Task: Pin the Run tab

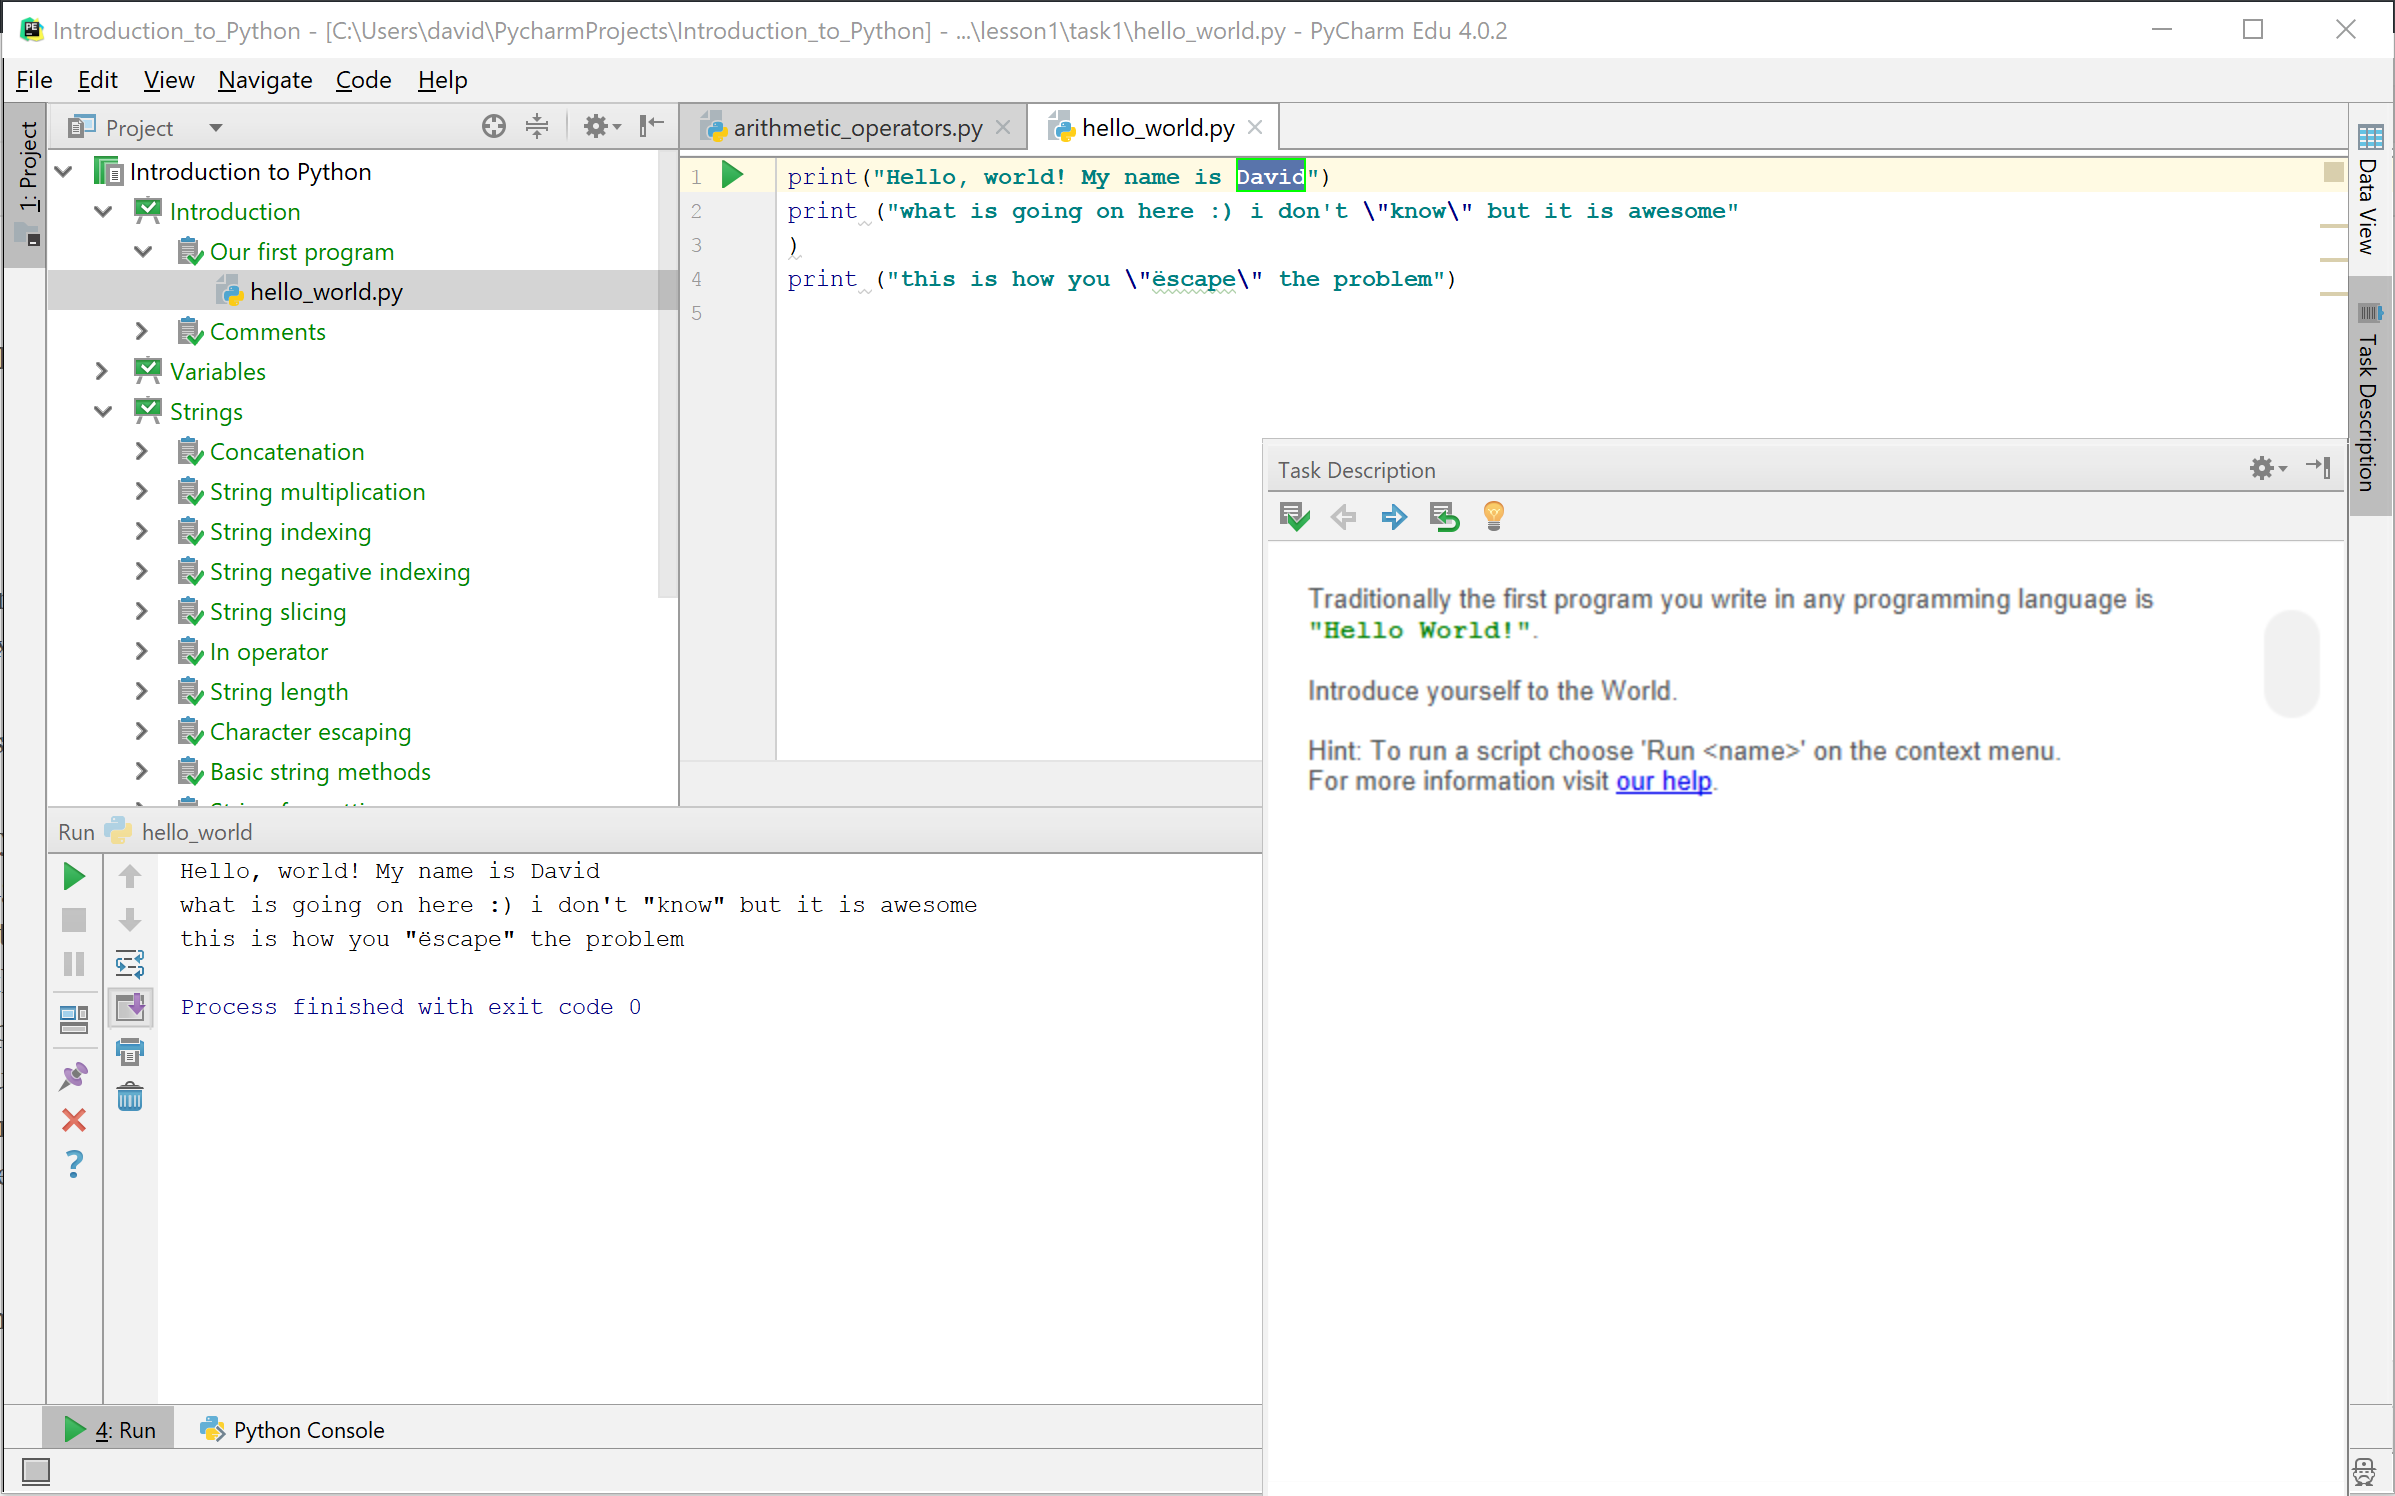Action: click(74, 1076)
